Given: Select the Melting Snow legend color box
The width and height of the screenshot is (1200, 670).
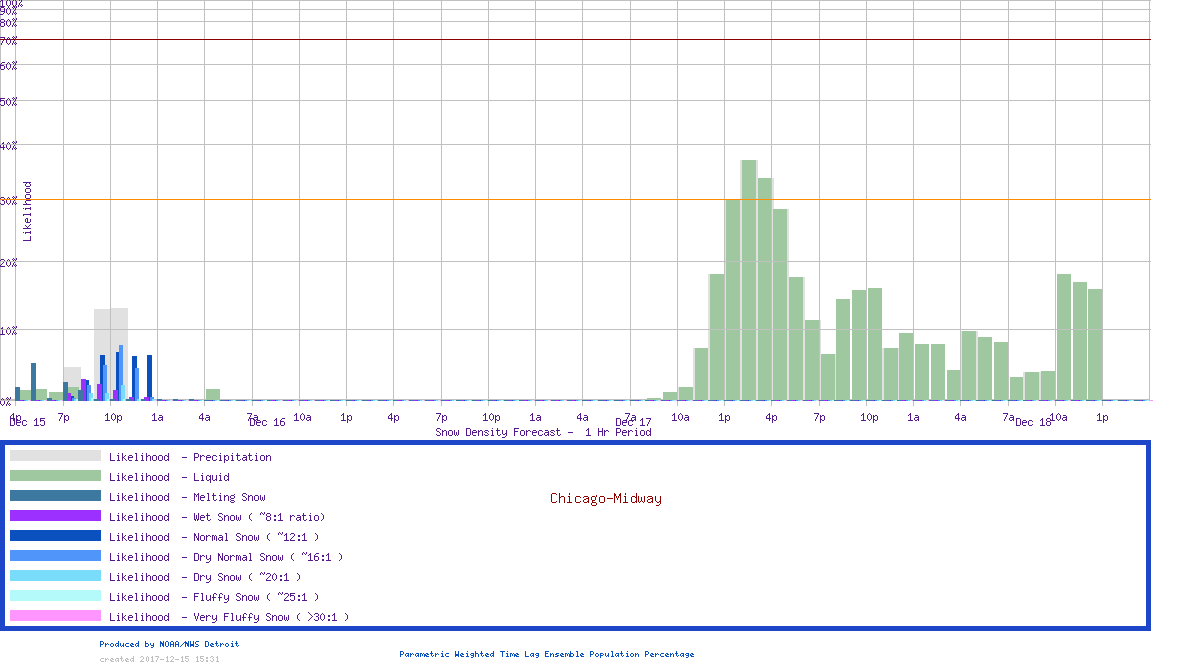Looking at the screenshot, I should (x=55, y=497).
